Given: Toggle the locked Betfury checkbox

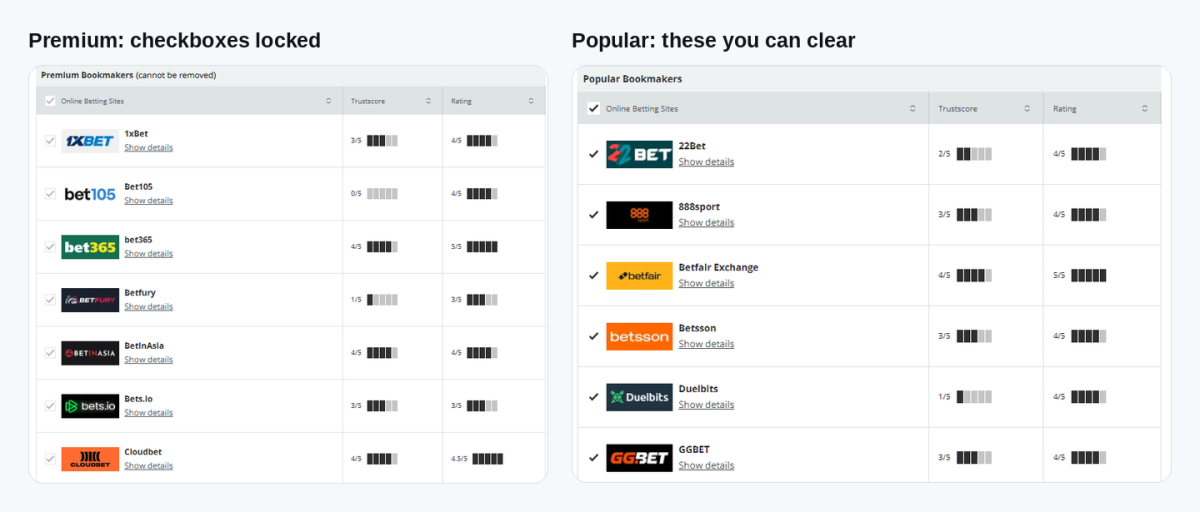Looking at the screenshot, I should tap(50, 300).
